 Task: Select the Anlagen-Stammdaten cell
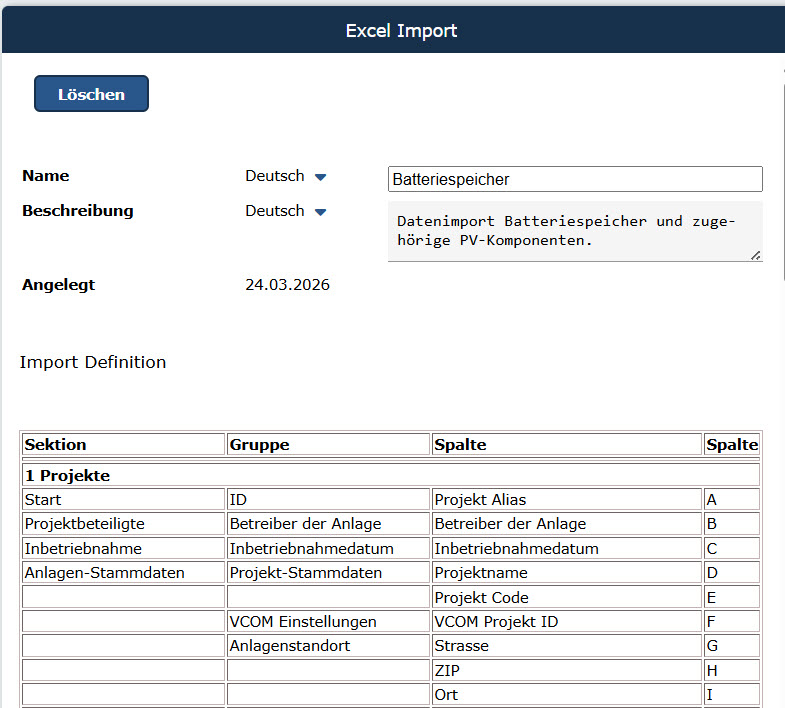[x=123, y=572]
